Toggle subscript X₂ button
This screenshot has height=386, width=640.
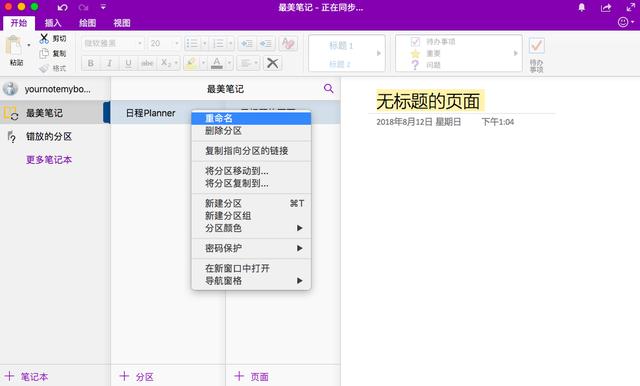click(x=165, y=63)
